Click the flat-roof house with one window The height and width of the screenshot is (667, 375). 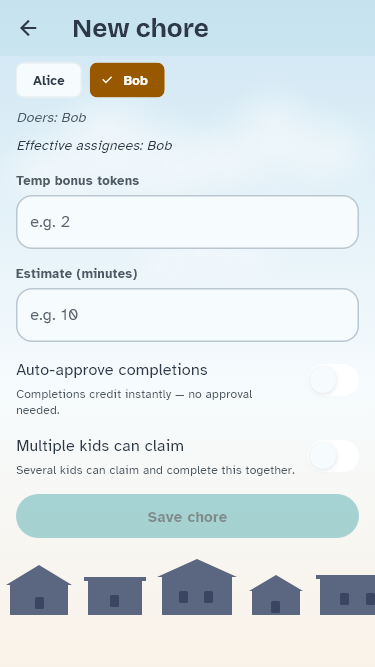[x=115, y=596]
